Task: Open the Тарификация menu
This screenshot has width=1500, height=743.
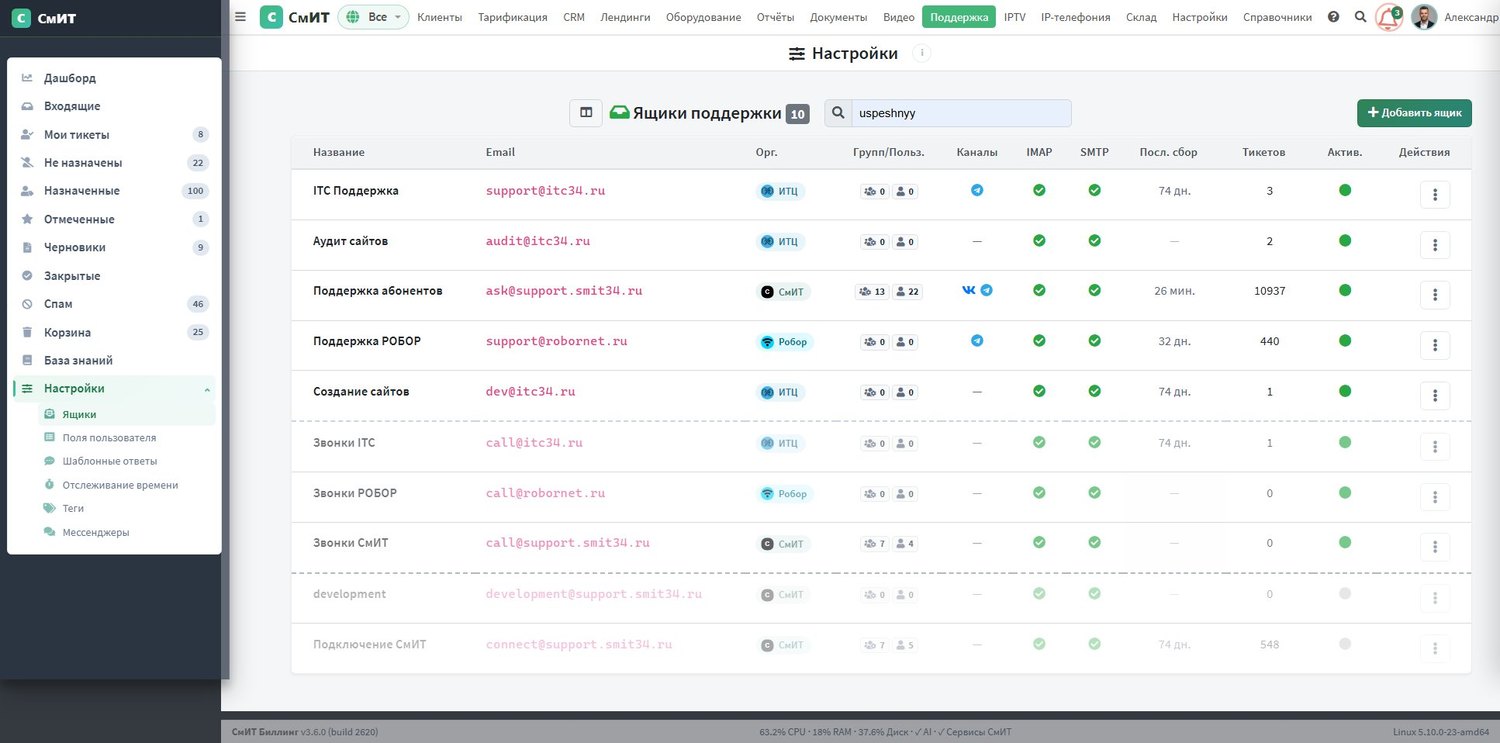Action: pos(513,17)
